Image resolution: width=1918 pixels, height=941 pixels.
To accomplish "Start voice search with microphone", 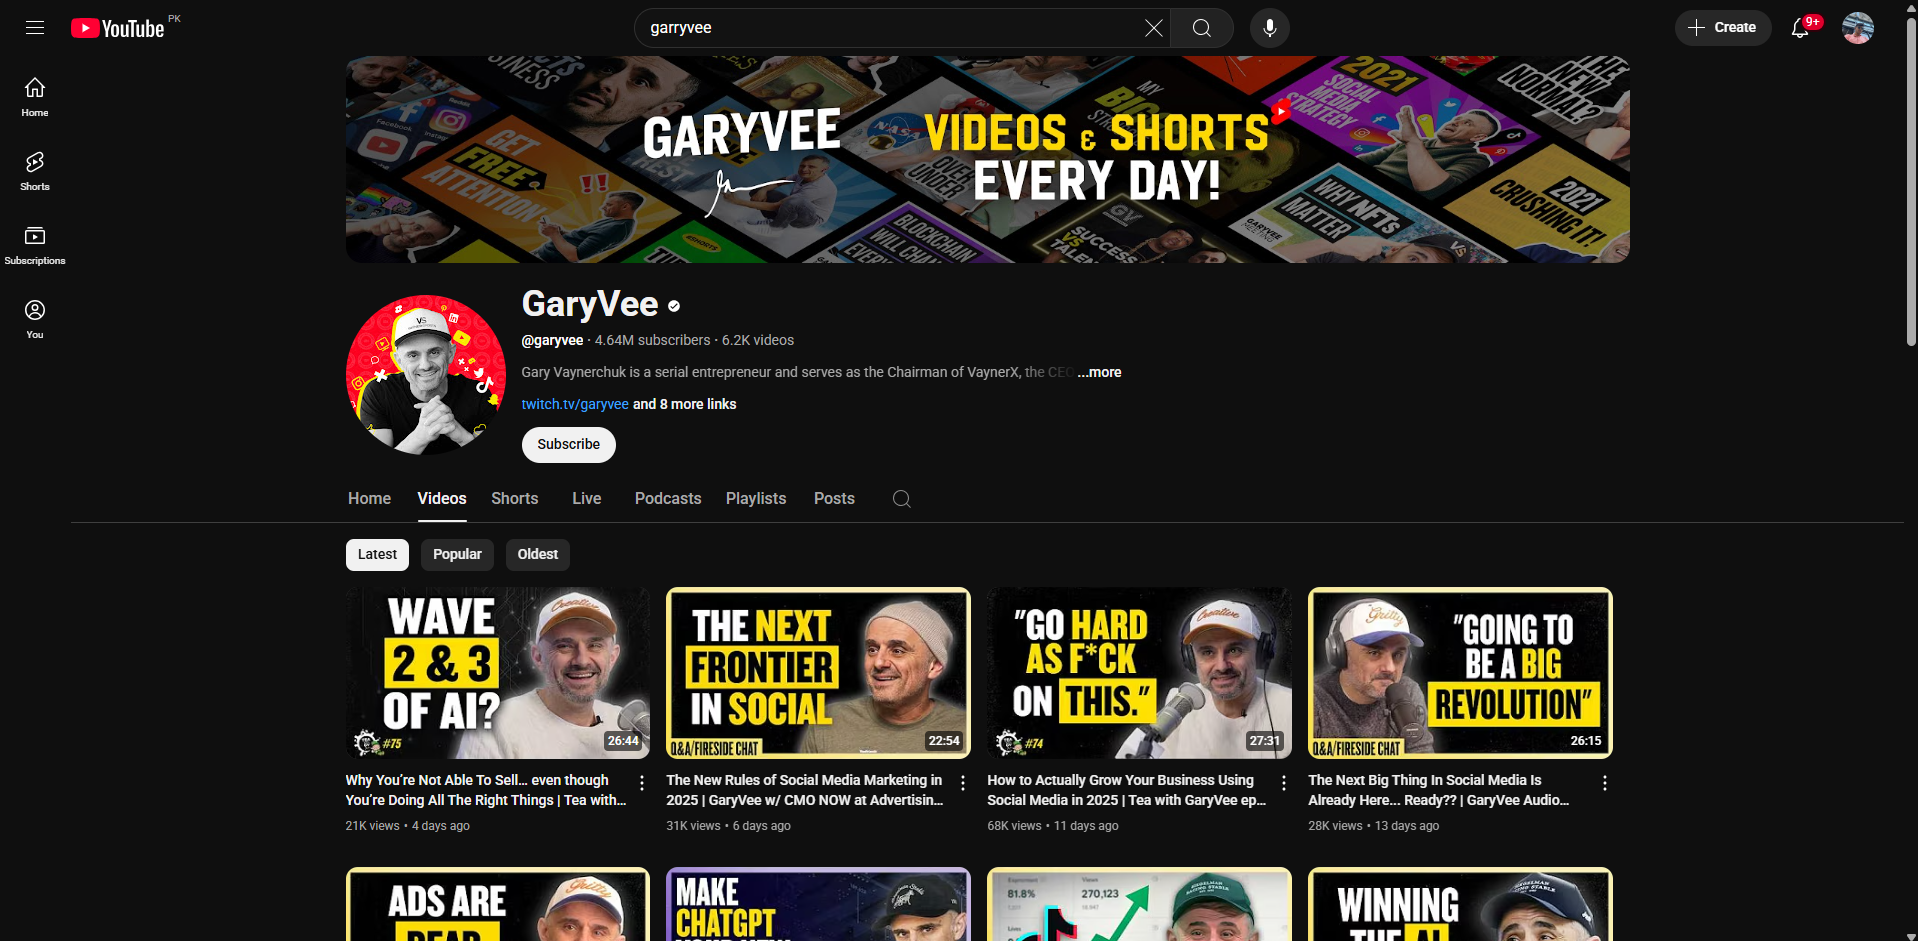I will (x=1270, y=28).
